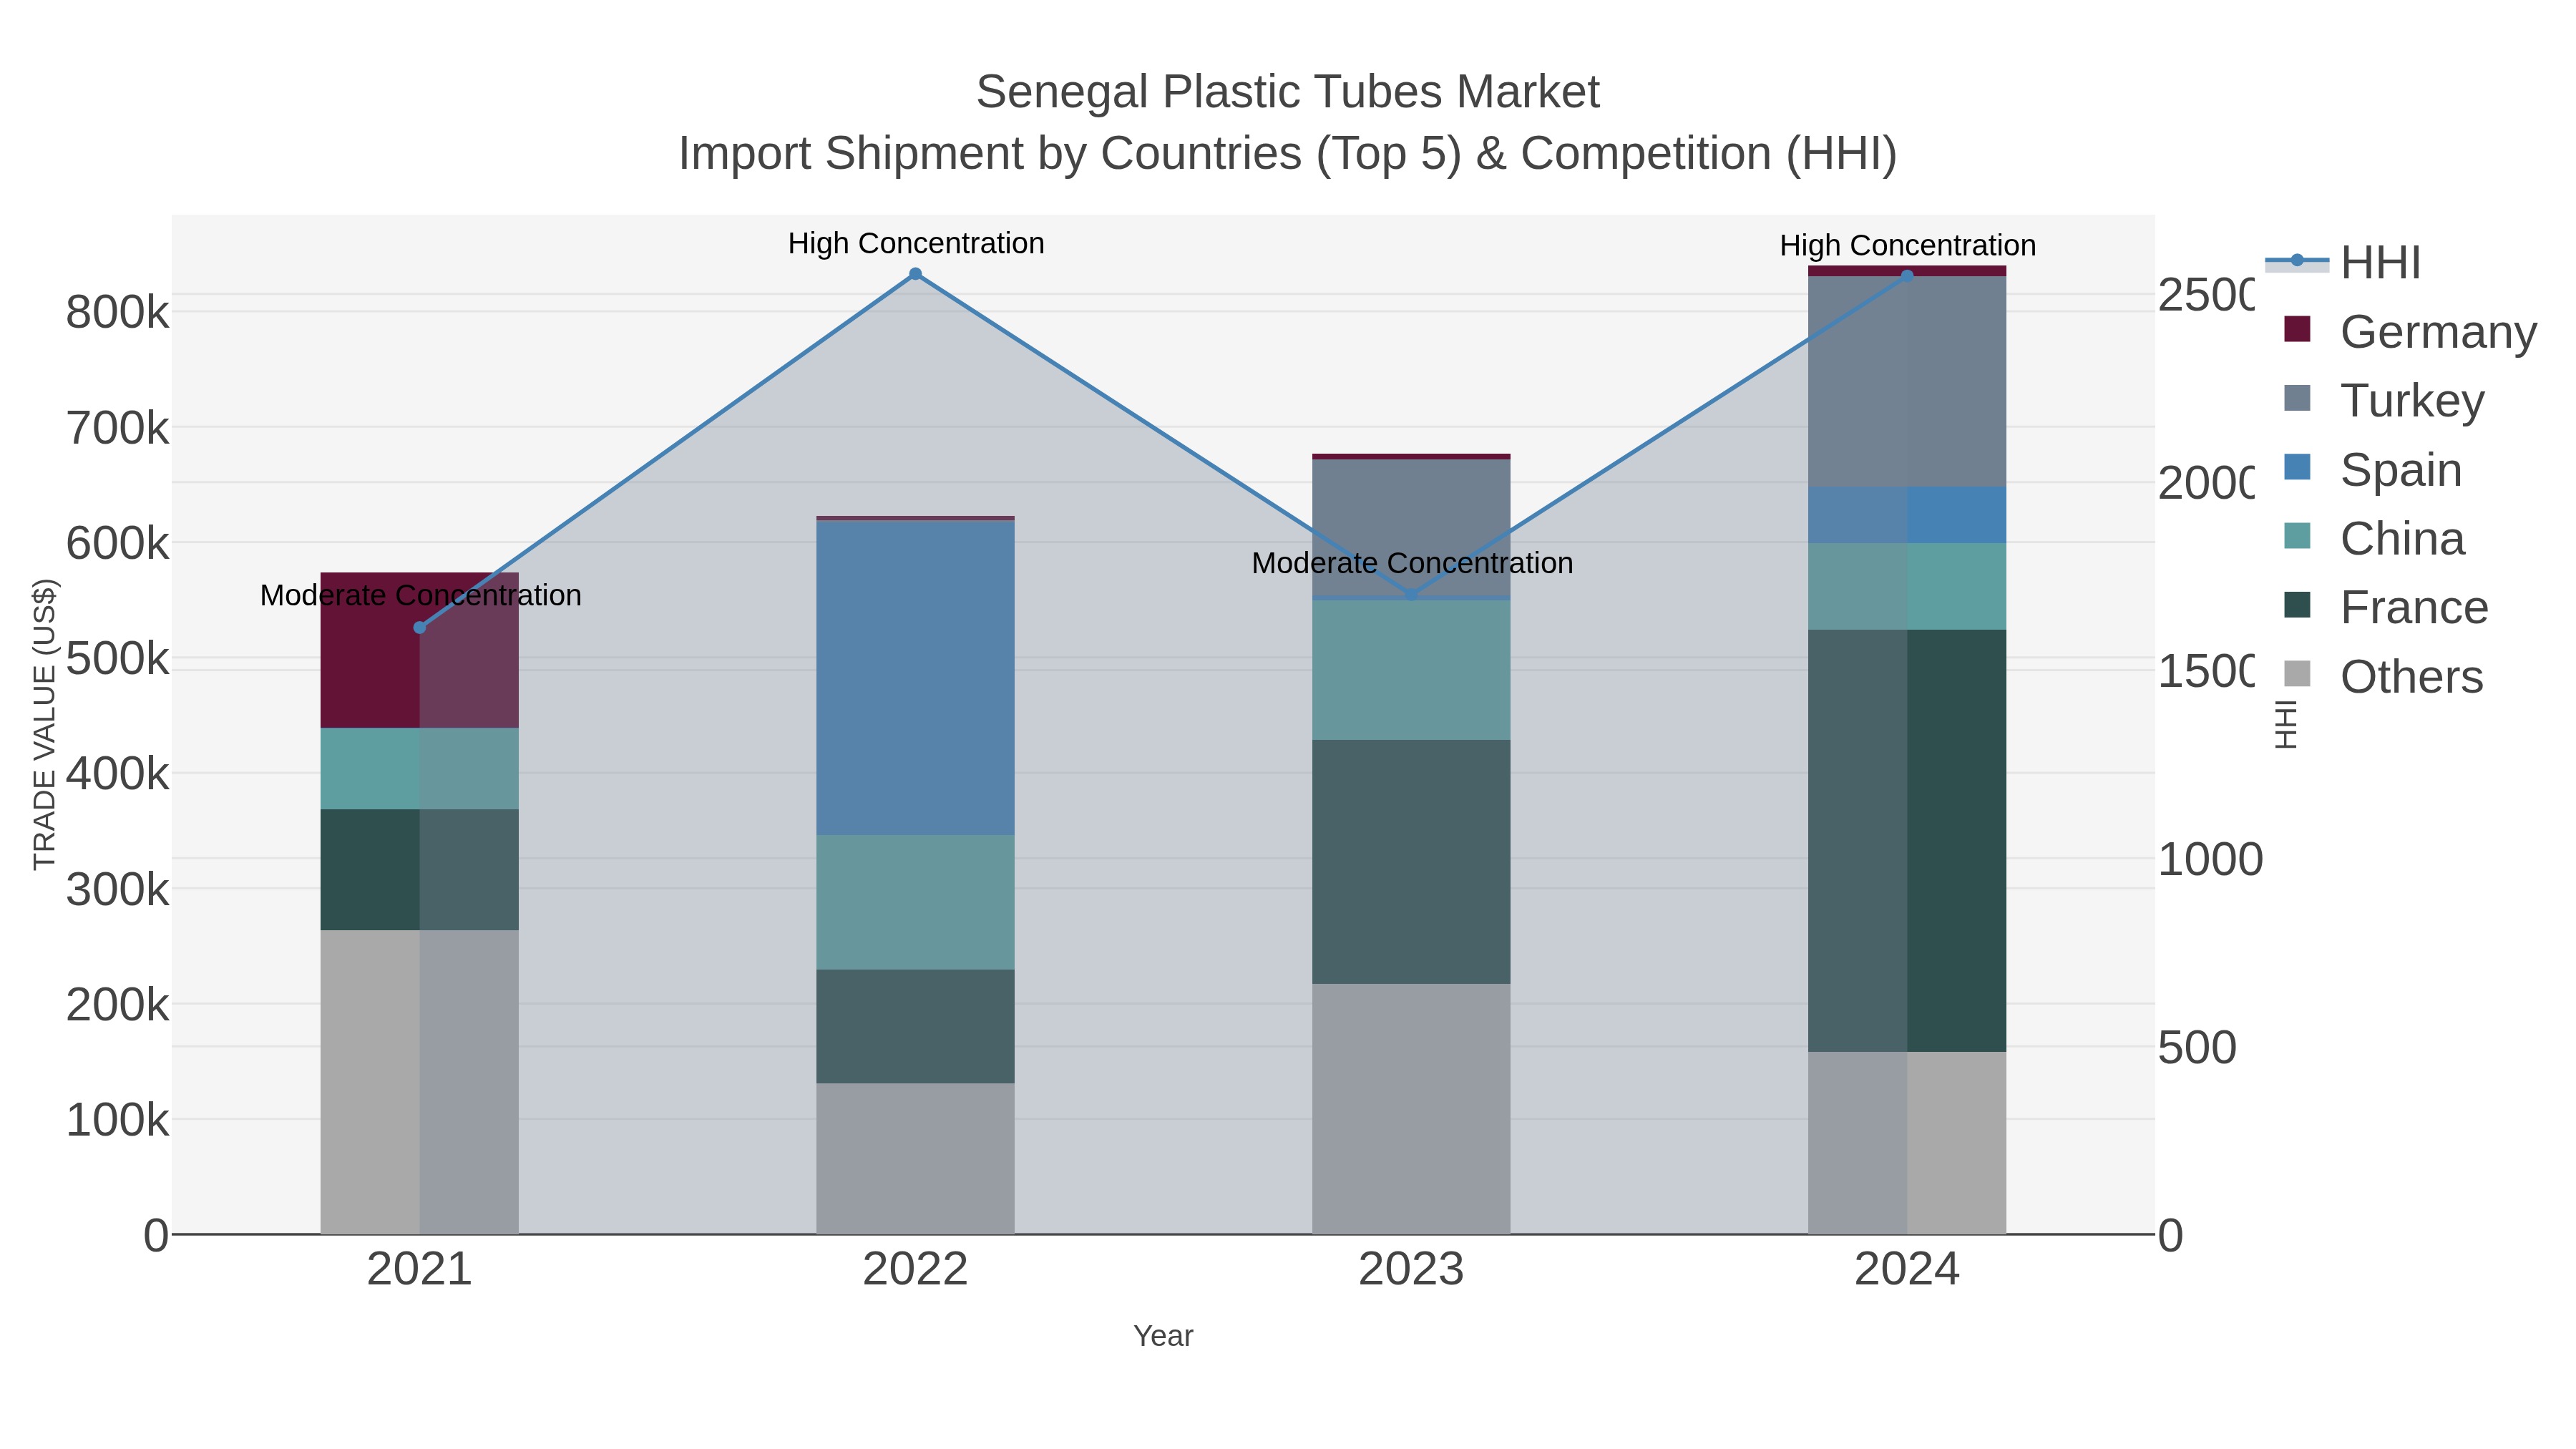Click the 2022 x-axis tick label

coord(915,1270)
